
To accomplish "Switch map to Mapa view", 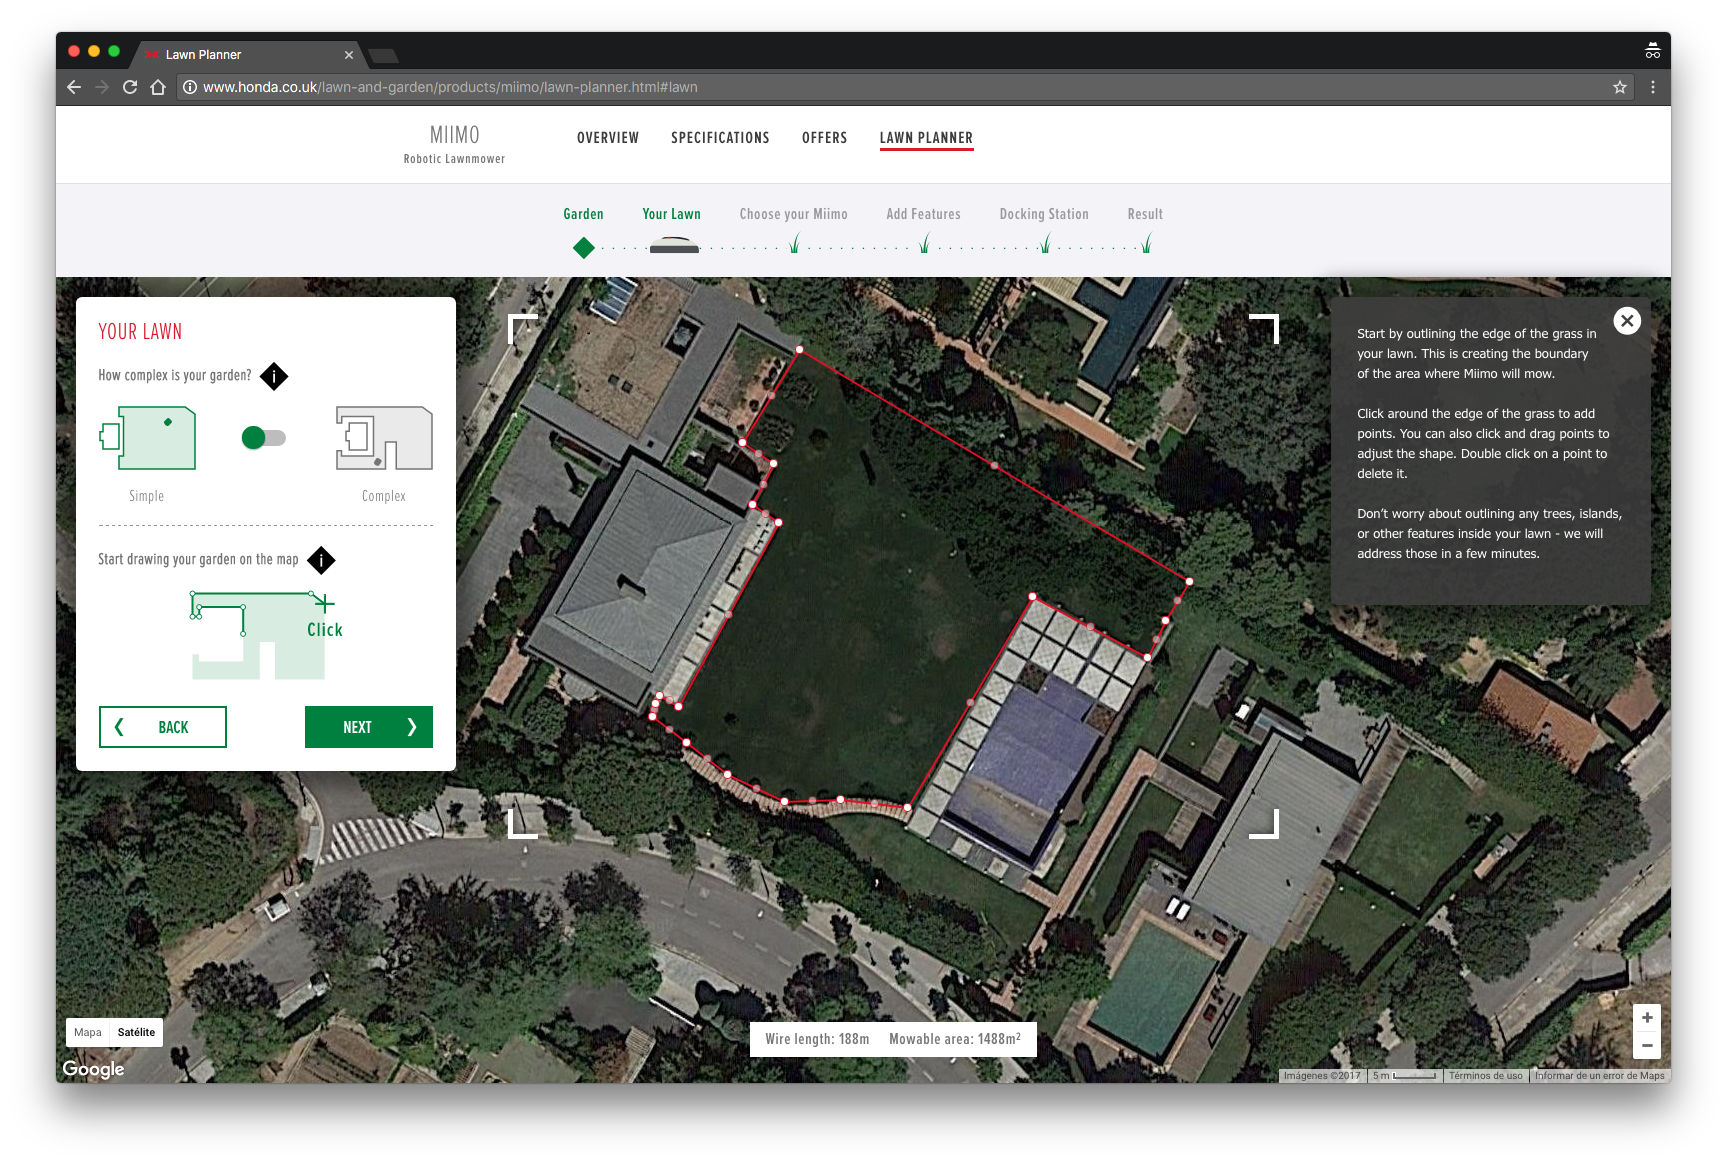I will point(88,1032).
